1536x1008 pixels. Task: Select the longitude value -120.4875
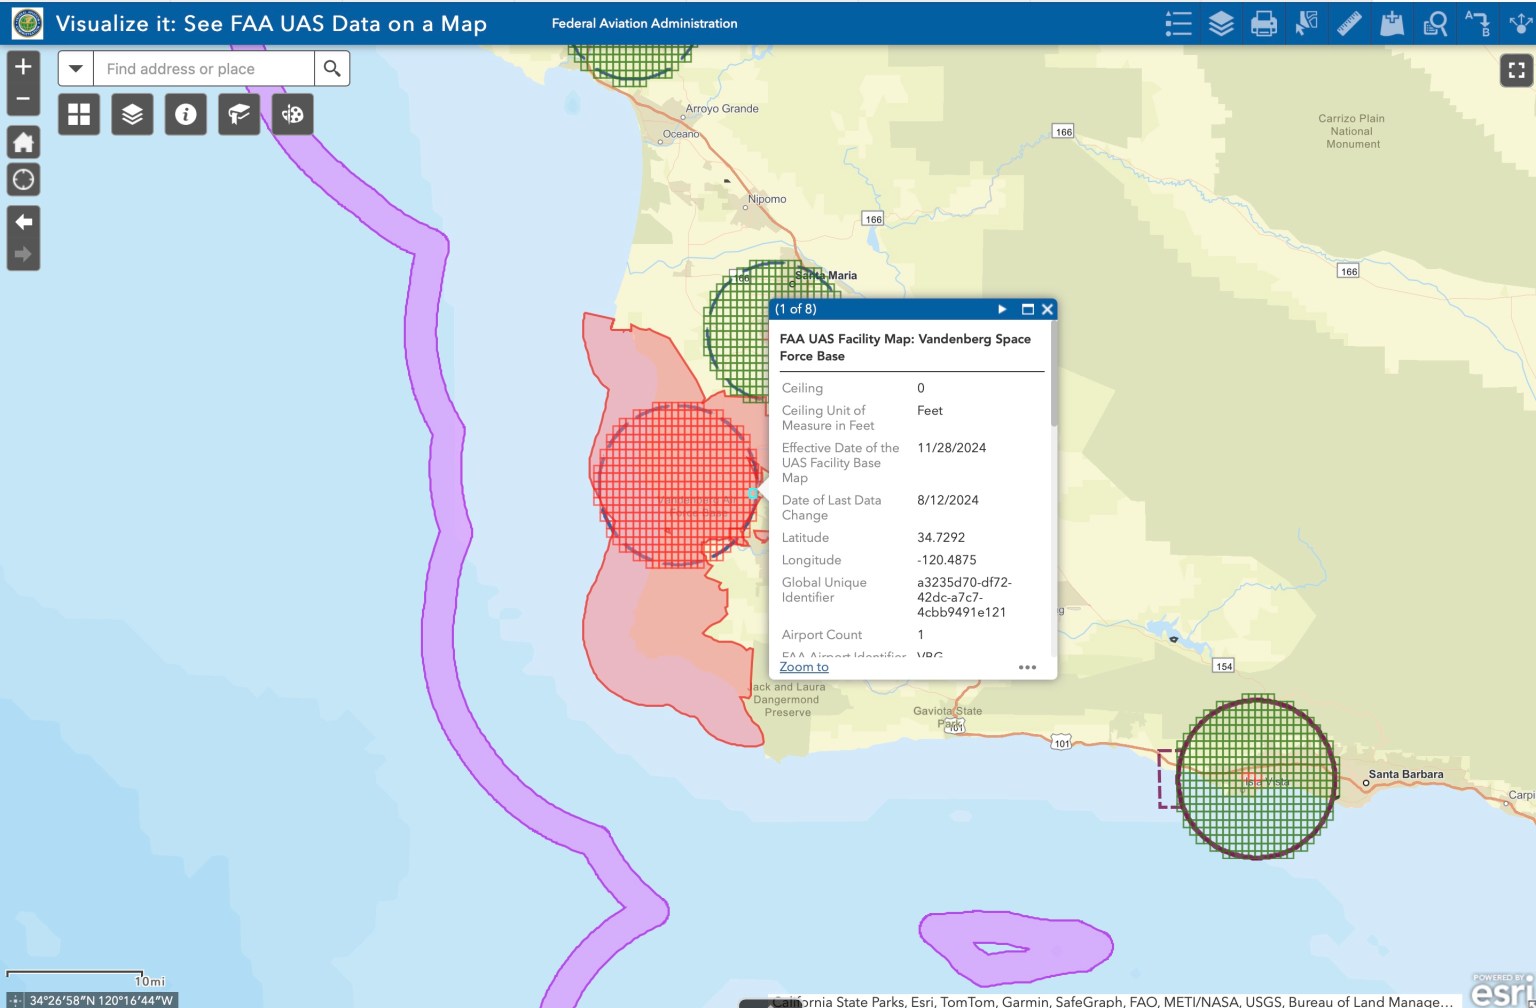point(947,560)
